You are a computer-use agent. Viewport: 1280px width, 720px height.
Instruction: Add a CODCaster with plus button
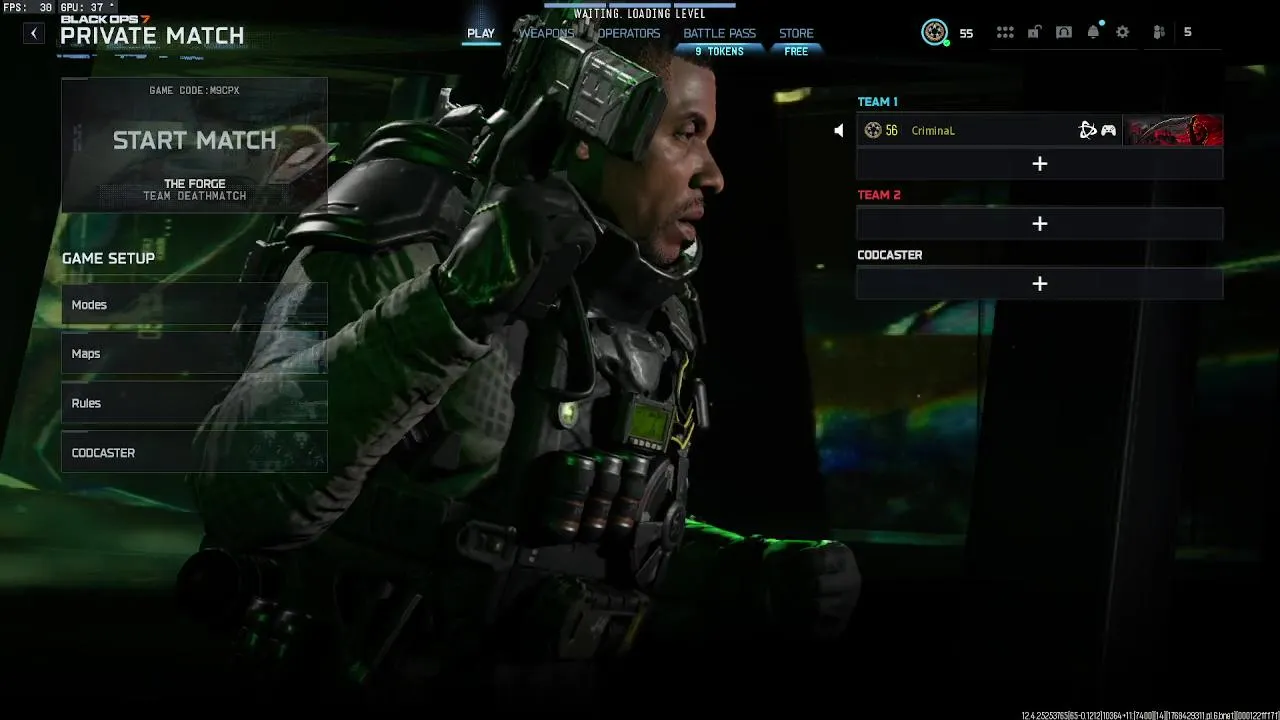[1040, 284]
